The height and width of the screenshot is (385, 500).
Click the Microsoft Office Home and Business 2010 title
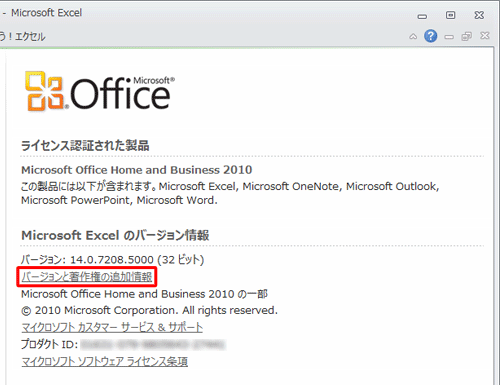[x=137, y=170]
